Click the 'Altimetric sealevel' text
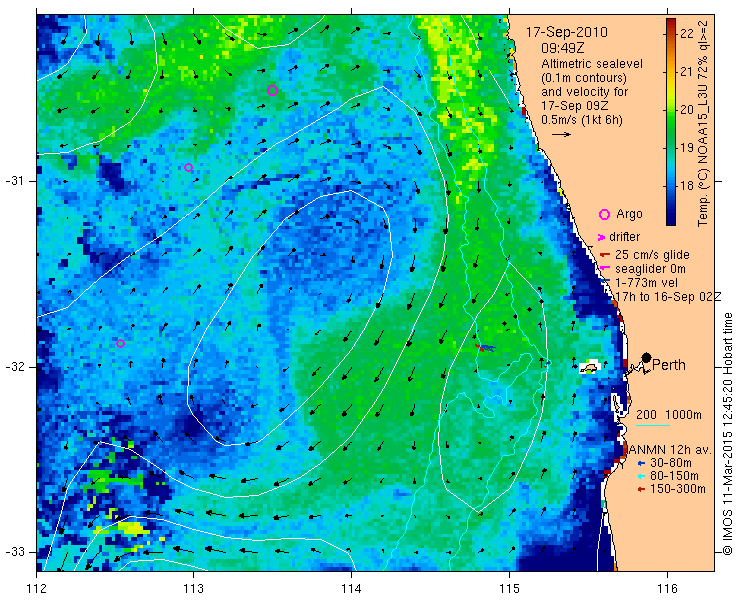740x600 pixels. pyautogui.click(x=592, y=64)
